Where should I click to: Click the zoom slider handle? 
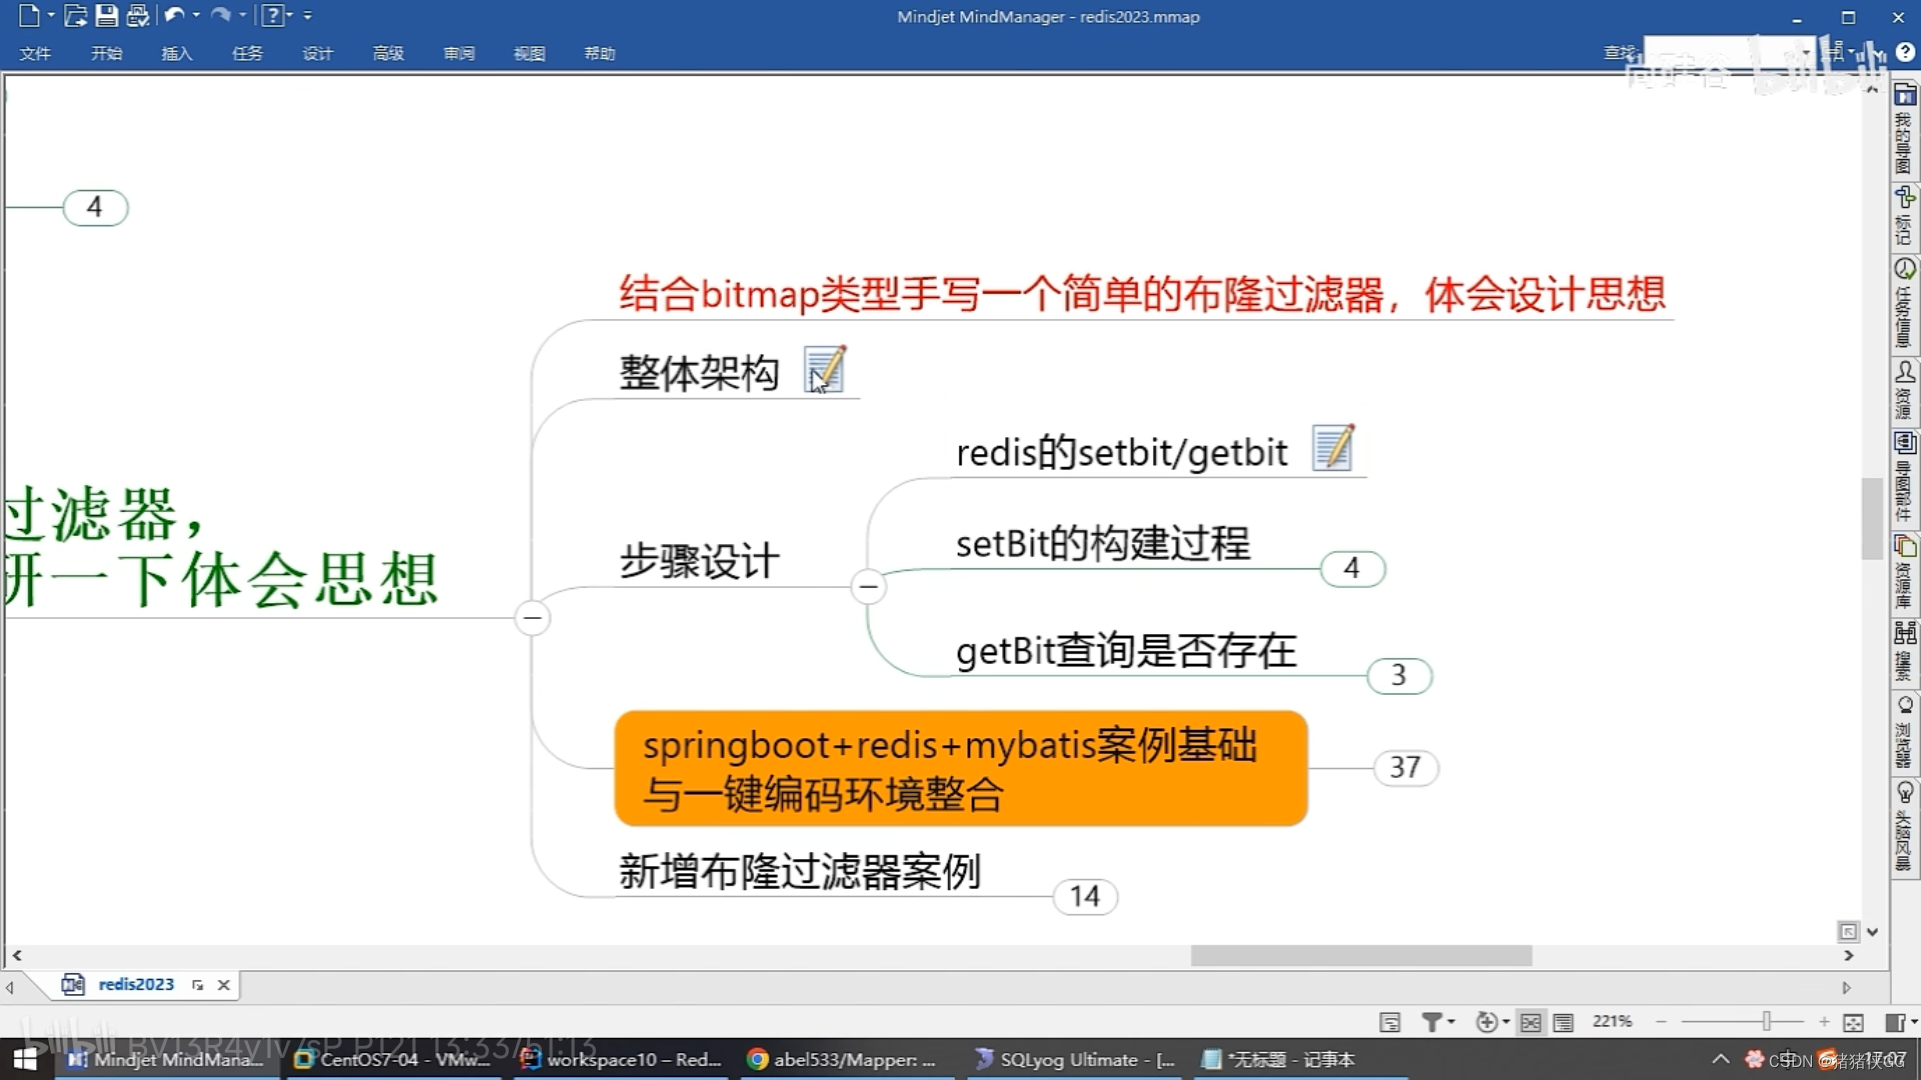(1767, 1021)
